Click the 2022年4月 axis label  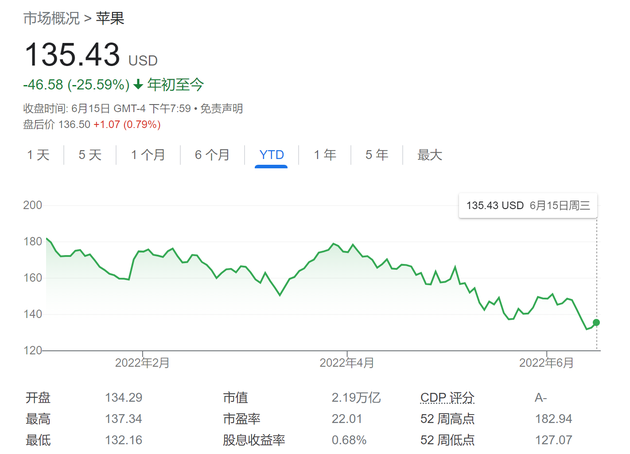point(347,363)
